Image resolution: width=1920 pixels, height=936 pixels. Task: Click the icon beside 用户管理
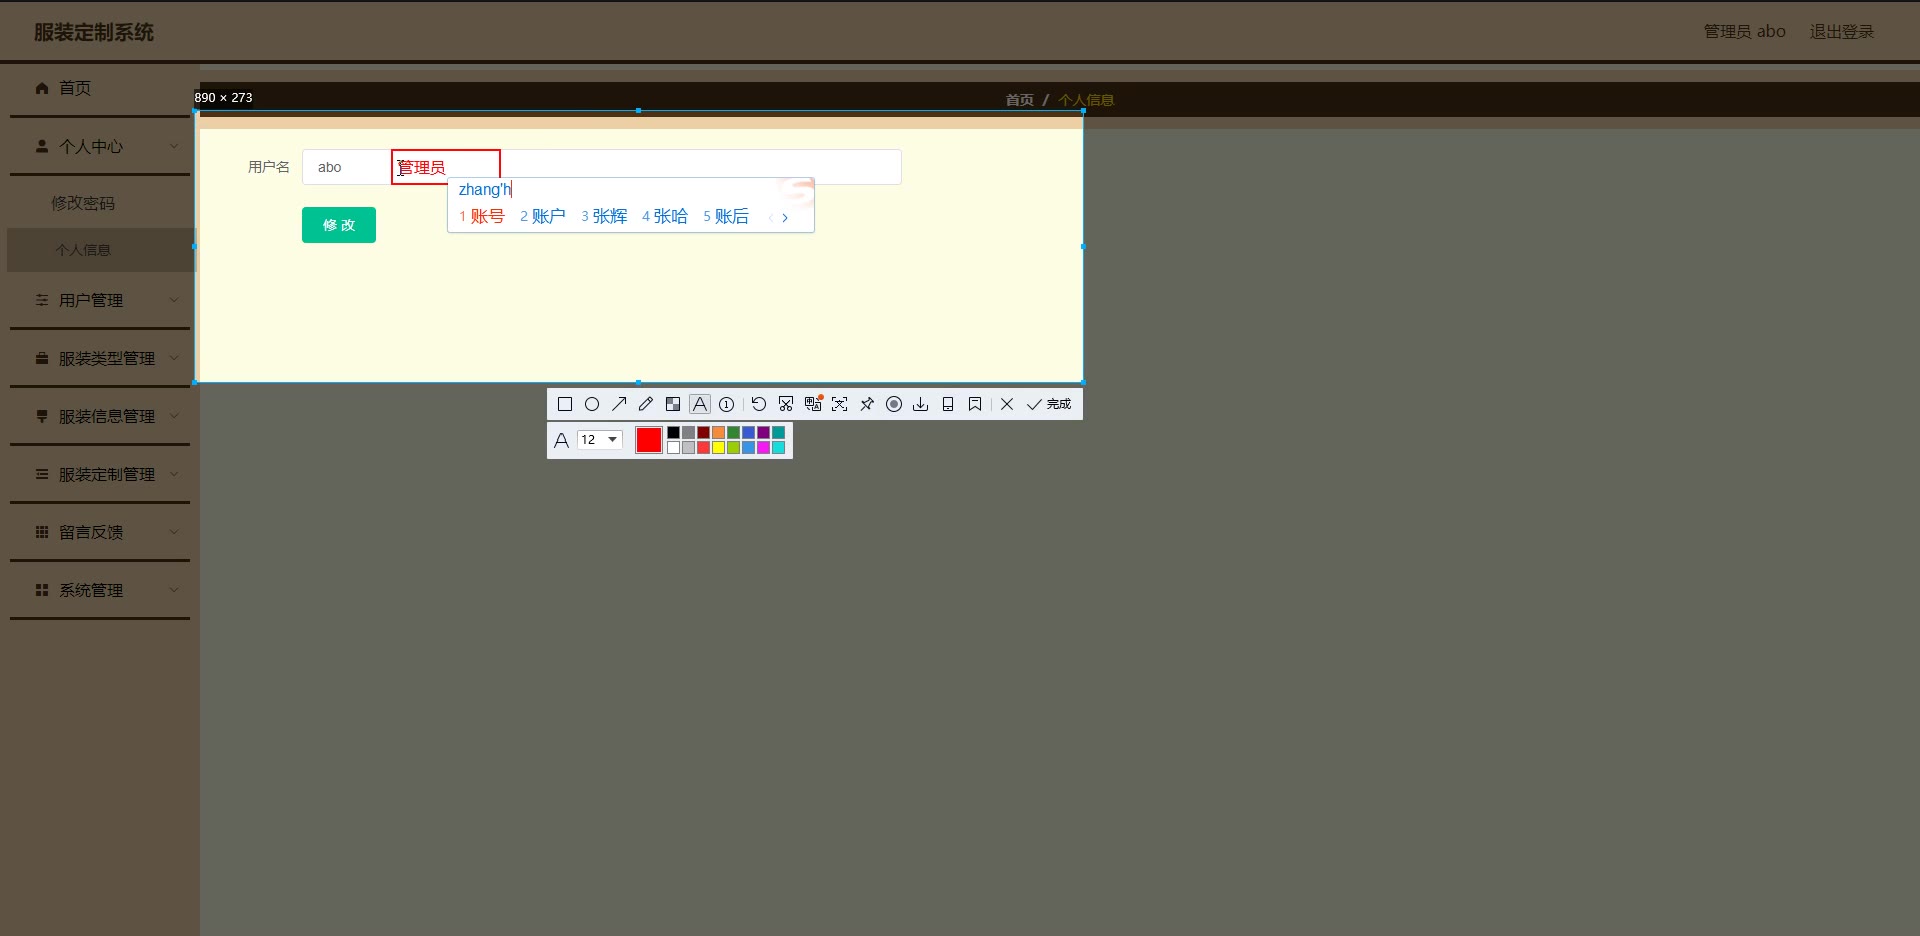(42, 300)
